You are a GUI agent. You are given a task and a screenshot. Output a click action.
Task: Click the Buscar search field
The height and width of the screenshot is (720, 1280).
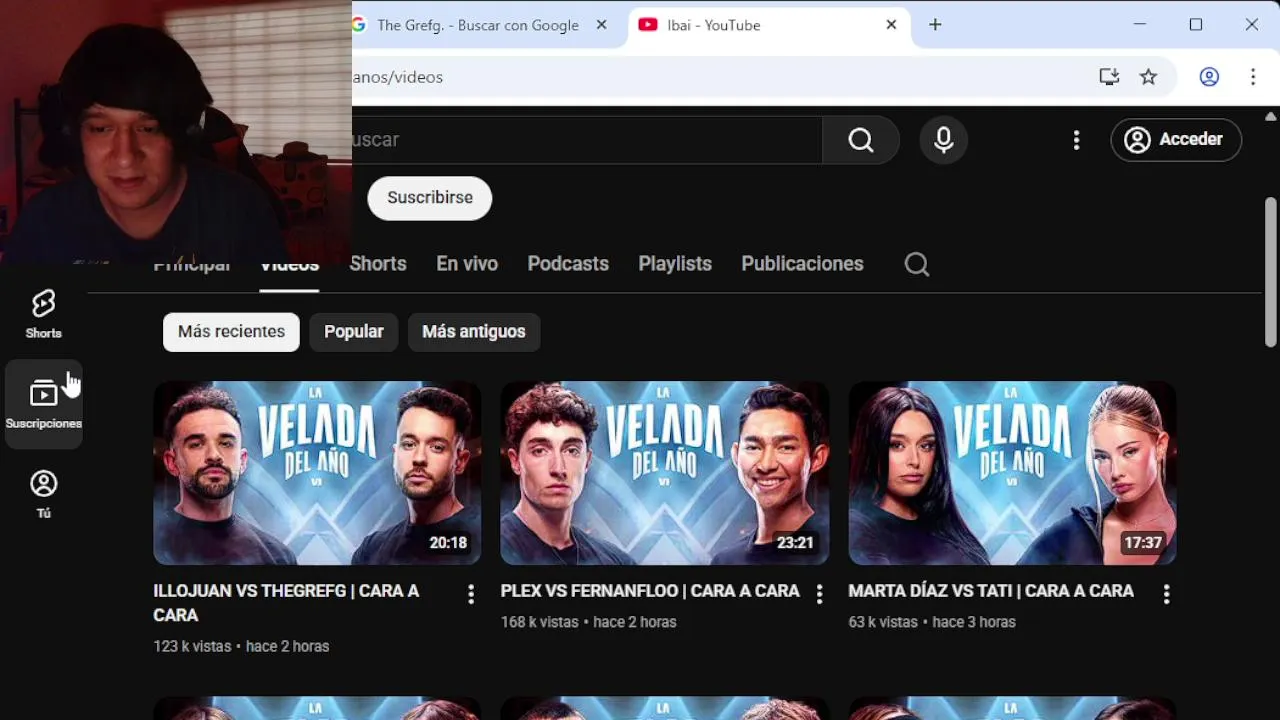coord(586,140)
